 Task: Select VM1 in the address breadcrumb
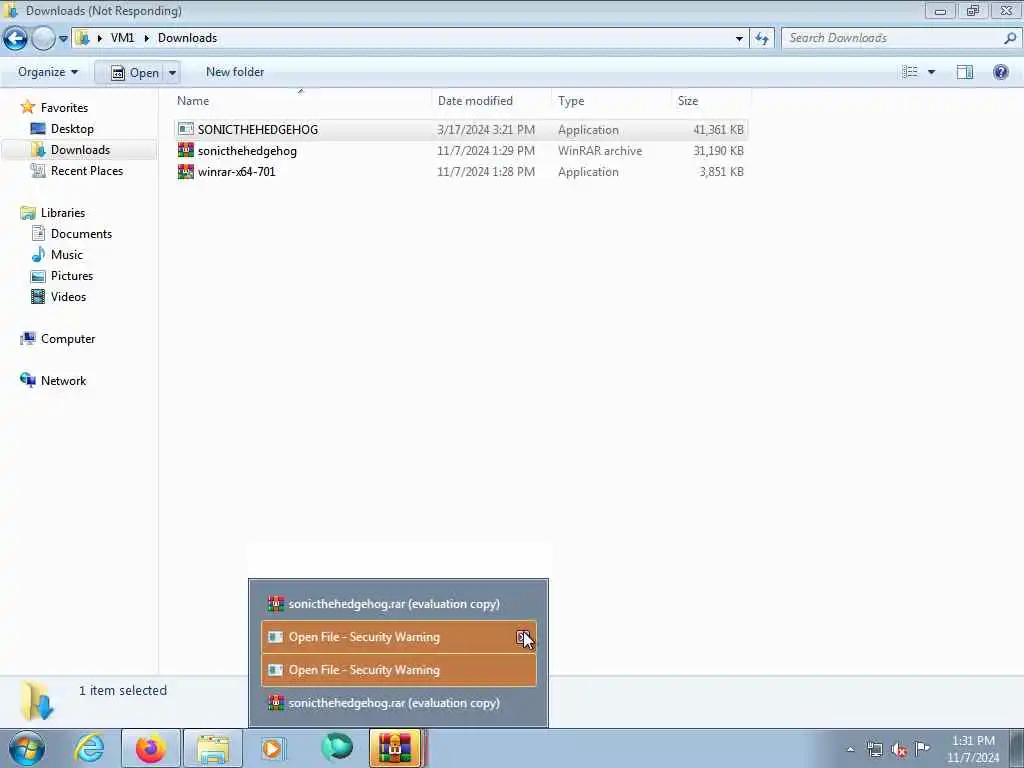[x=122, y=38]
